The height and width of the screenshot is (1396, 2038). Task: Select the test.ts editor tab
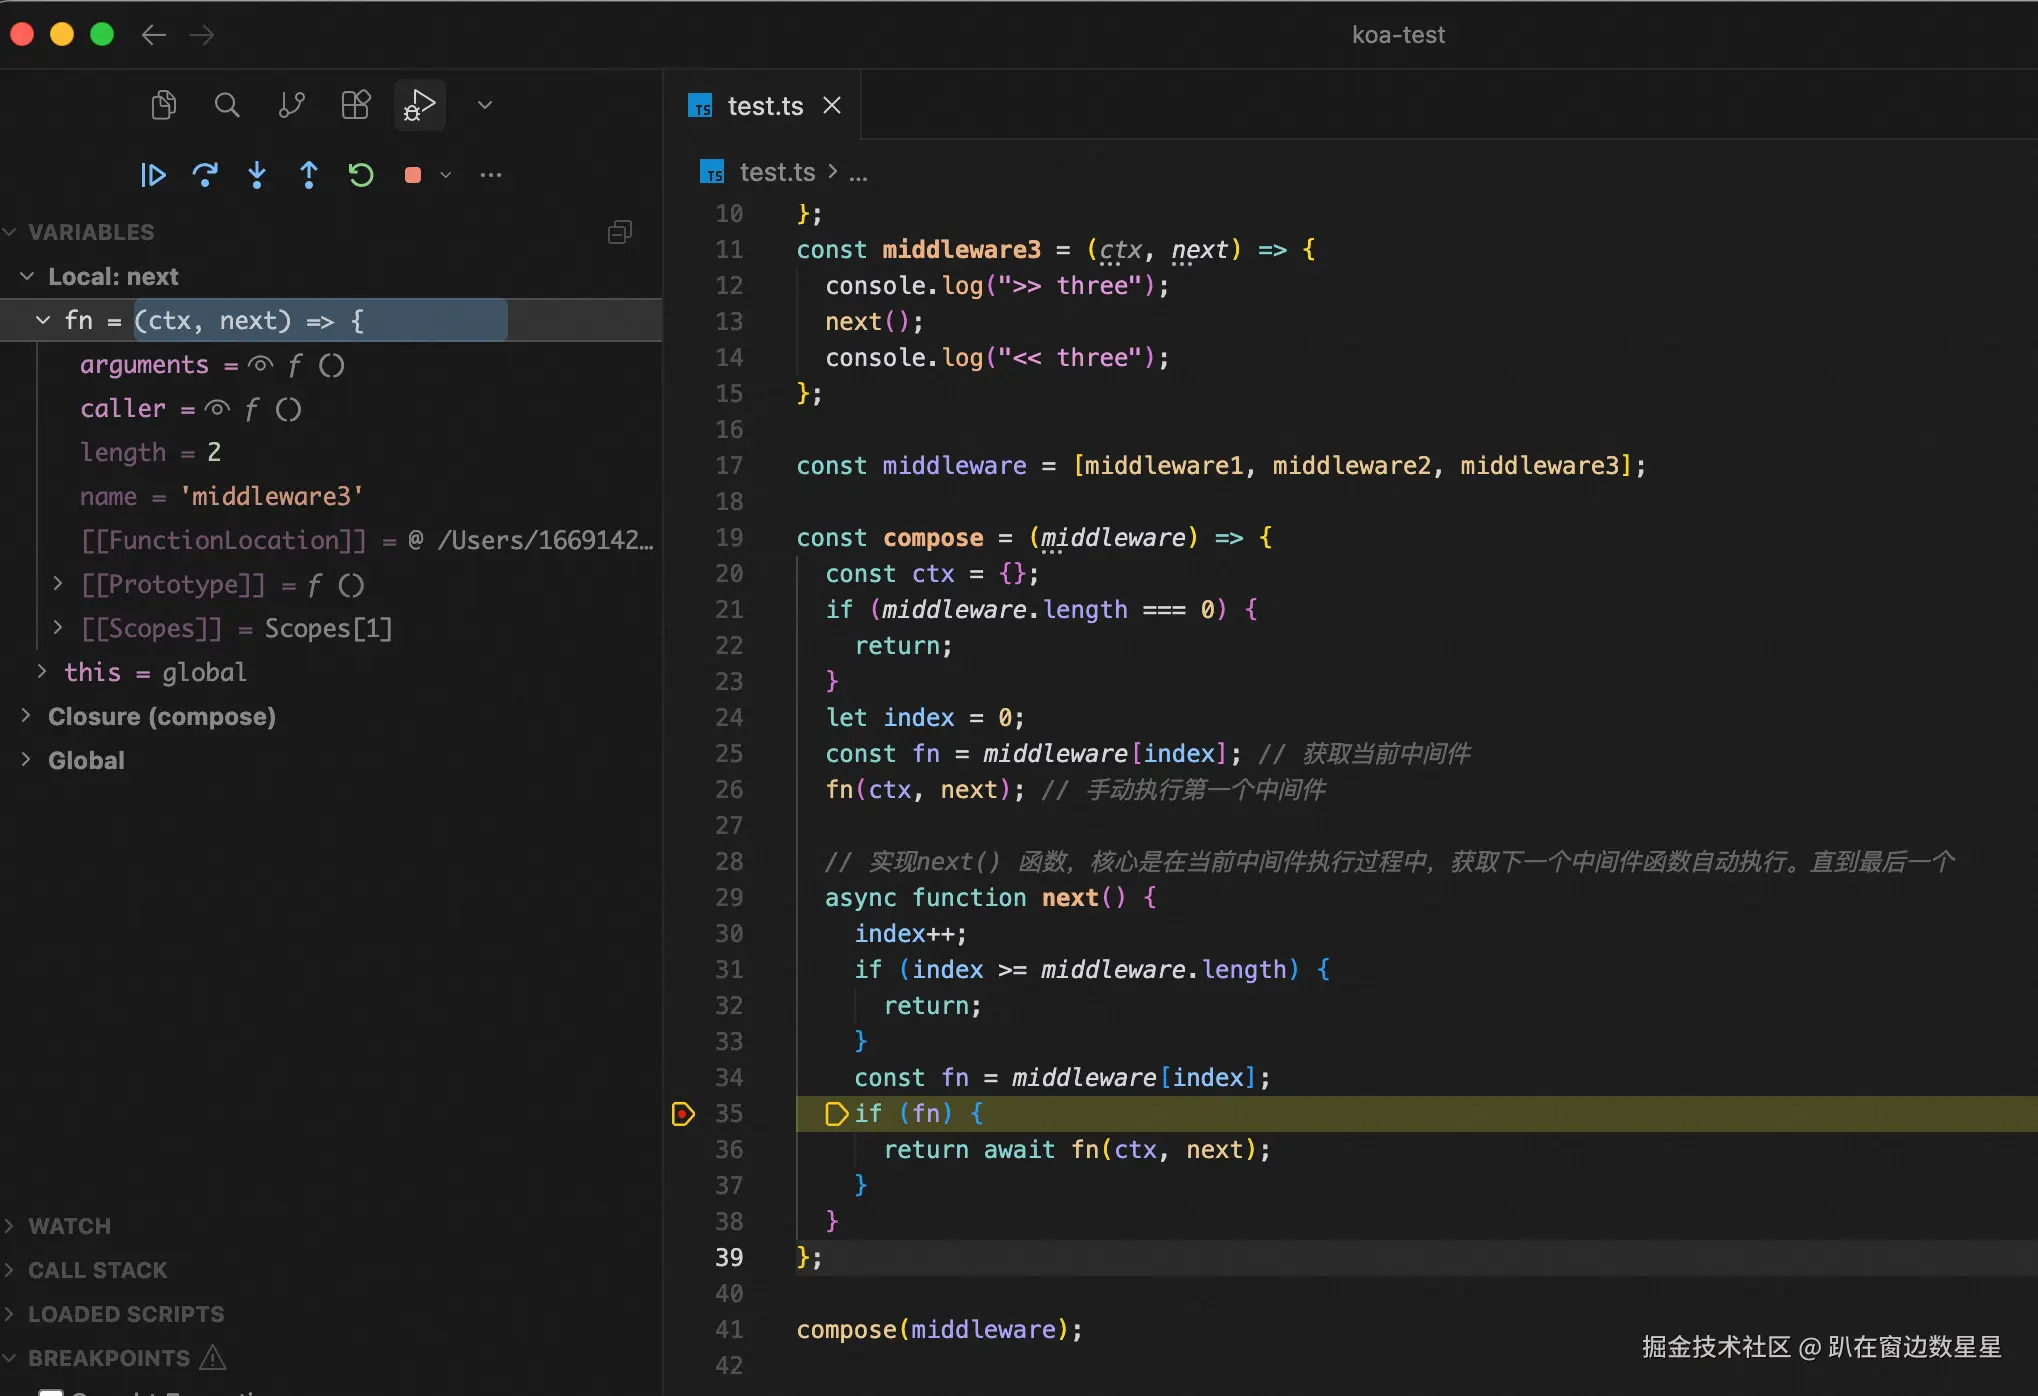point(764,106)
